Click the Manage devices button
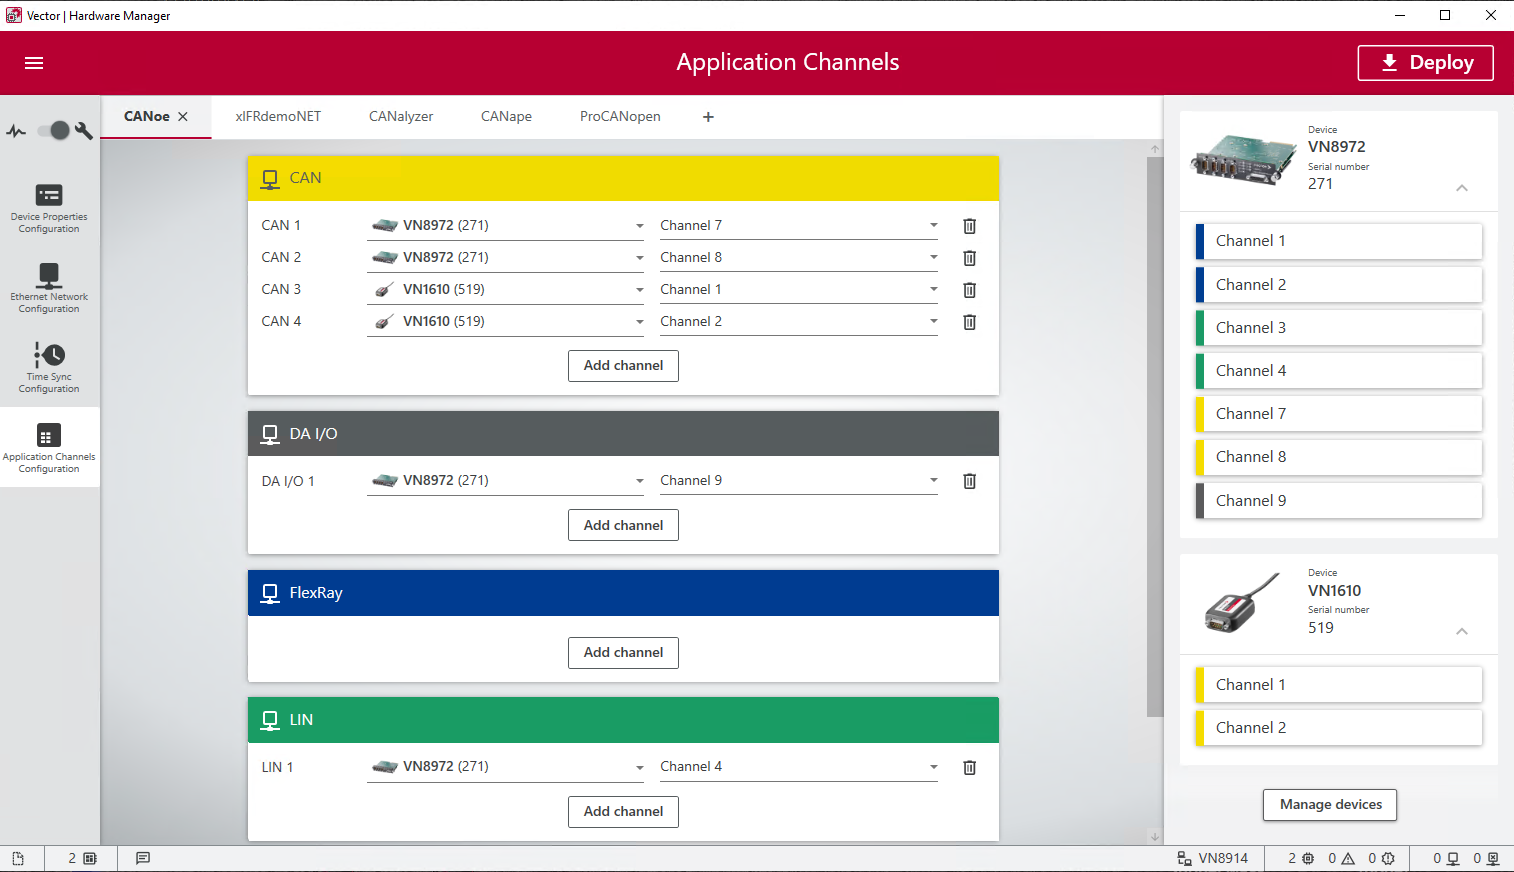 point(1330,805)
